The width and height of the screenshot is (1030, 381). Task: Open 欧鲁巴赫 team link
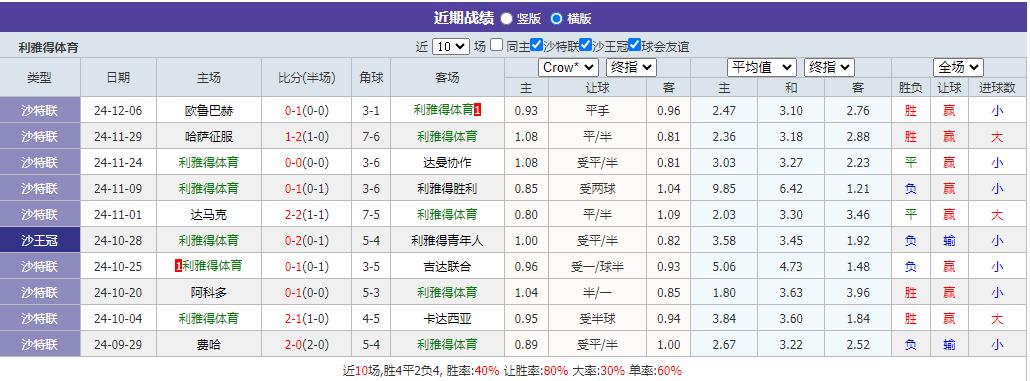[x=209, y=111]
